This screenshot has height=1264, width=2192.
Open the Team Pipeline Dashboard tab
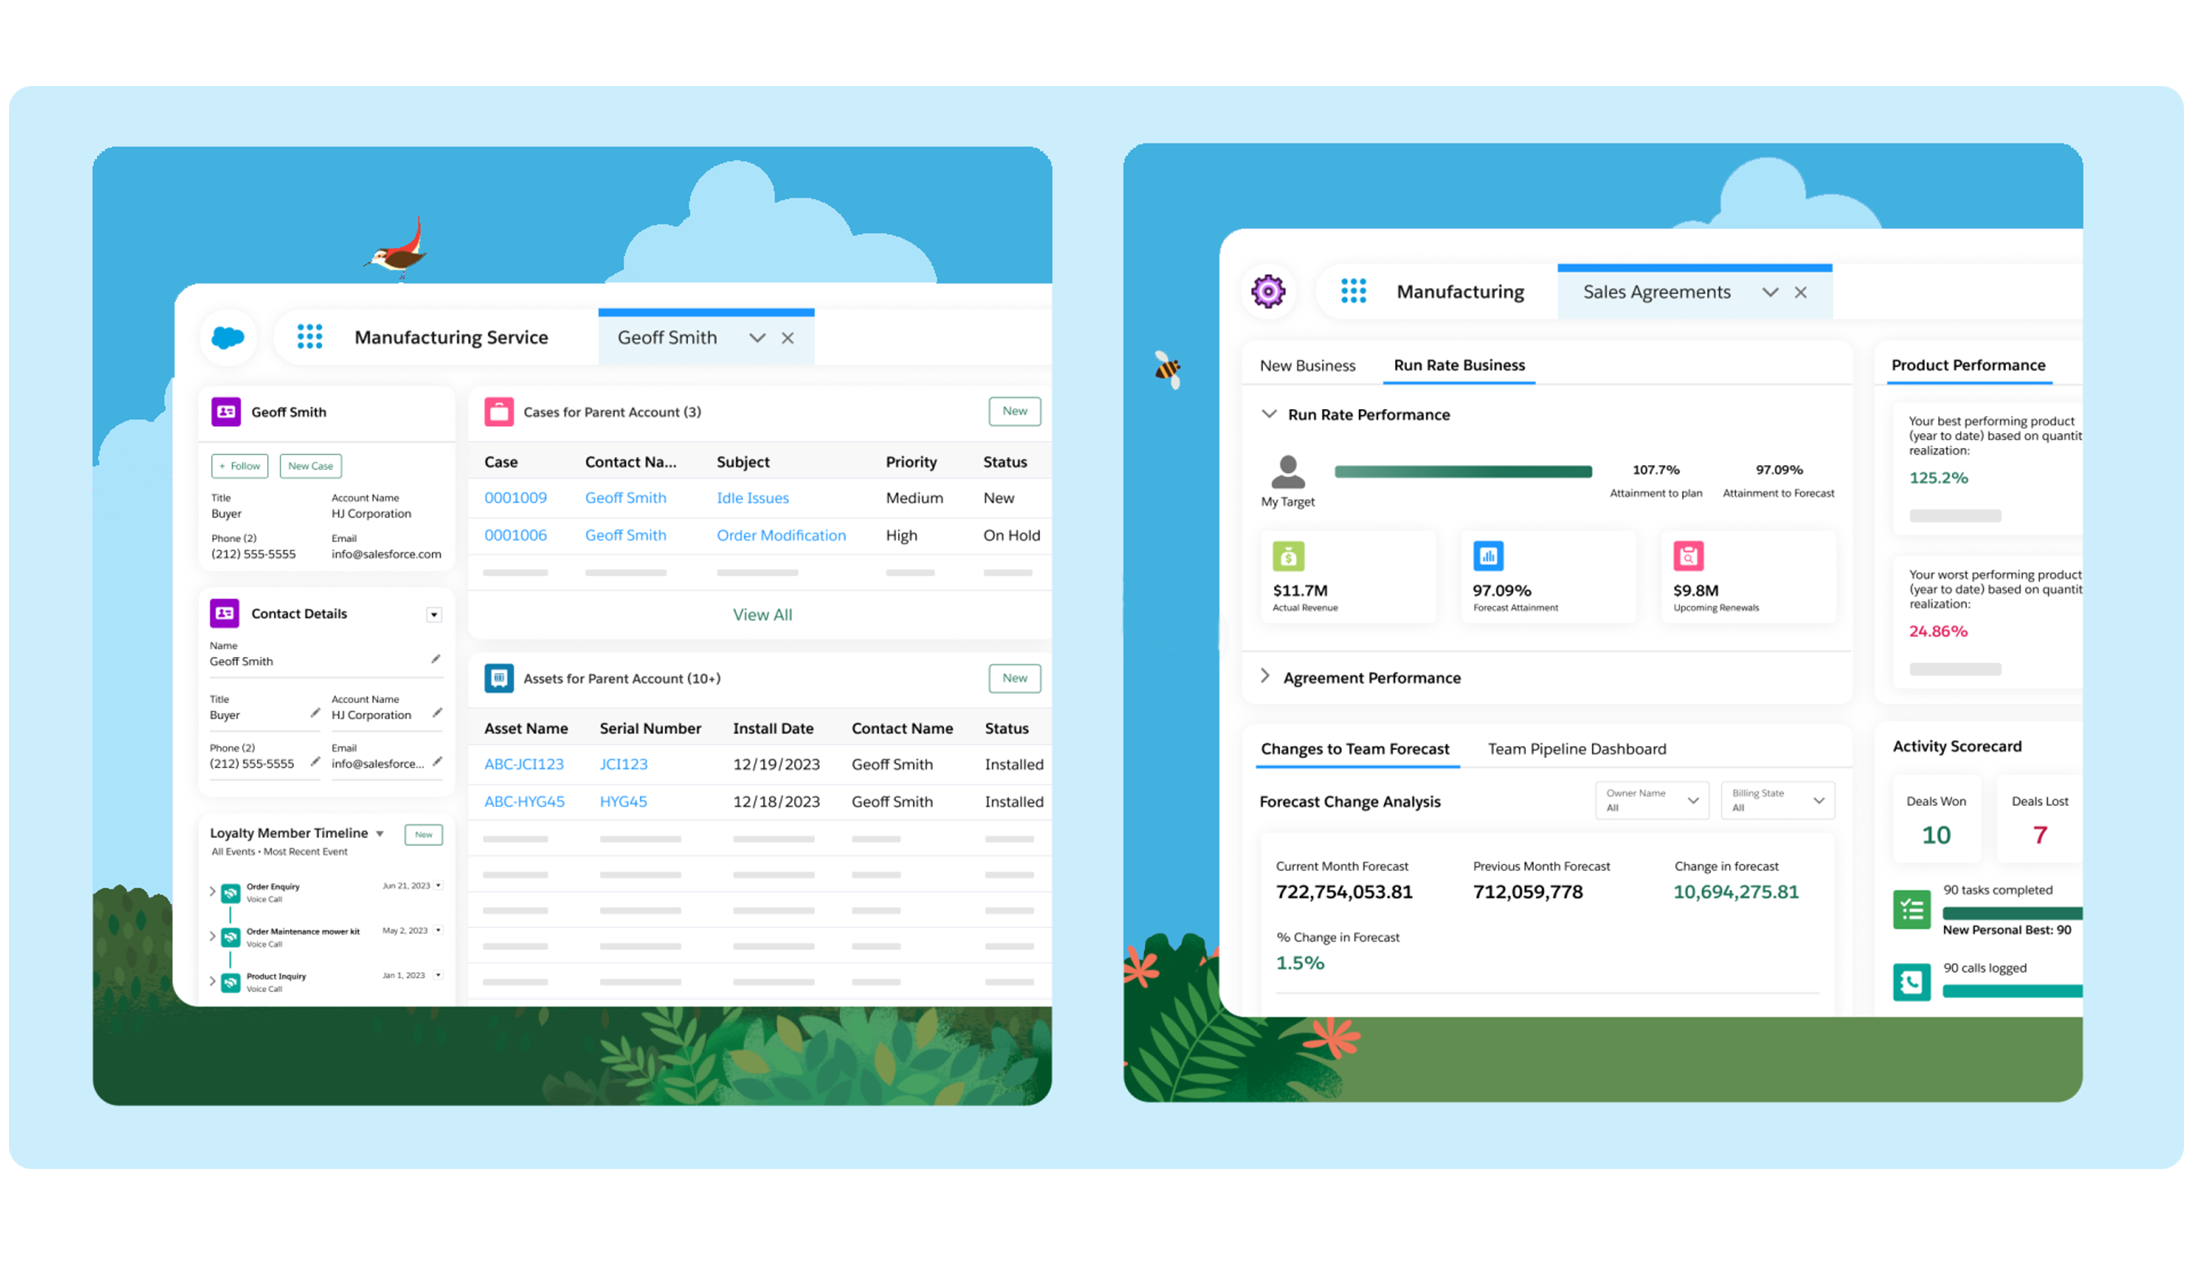1576,749
